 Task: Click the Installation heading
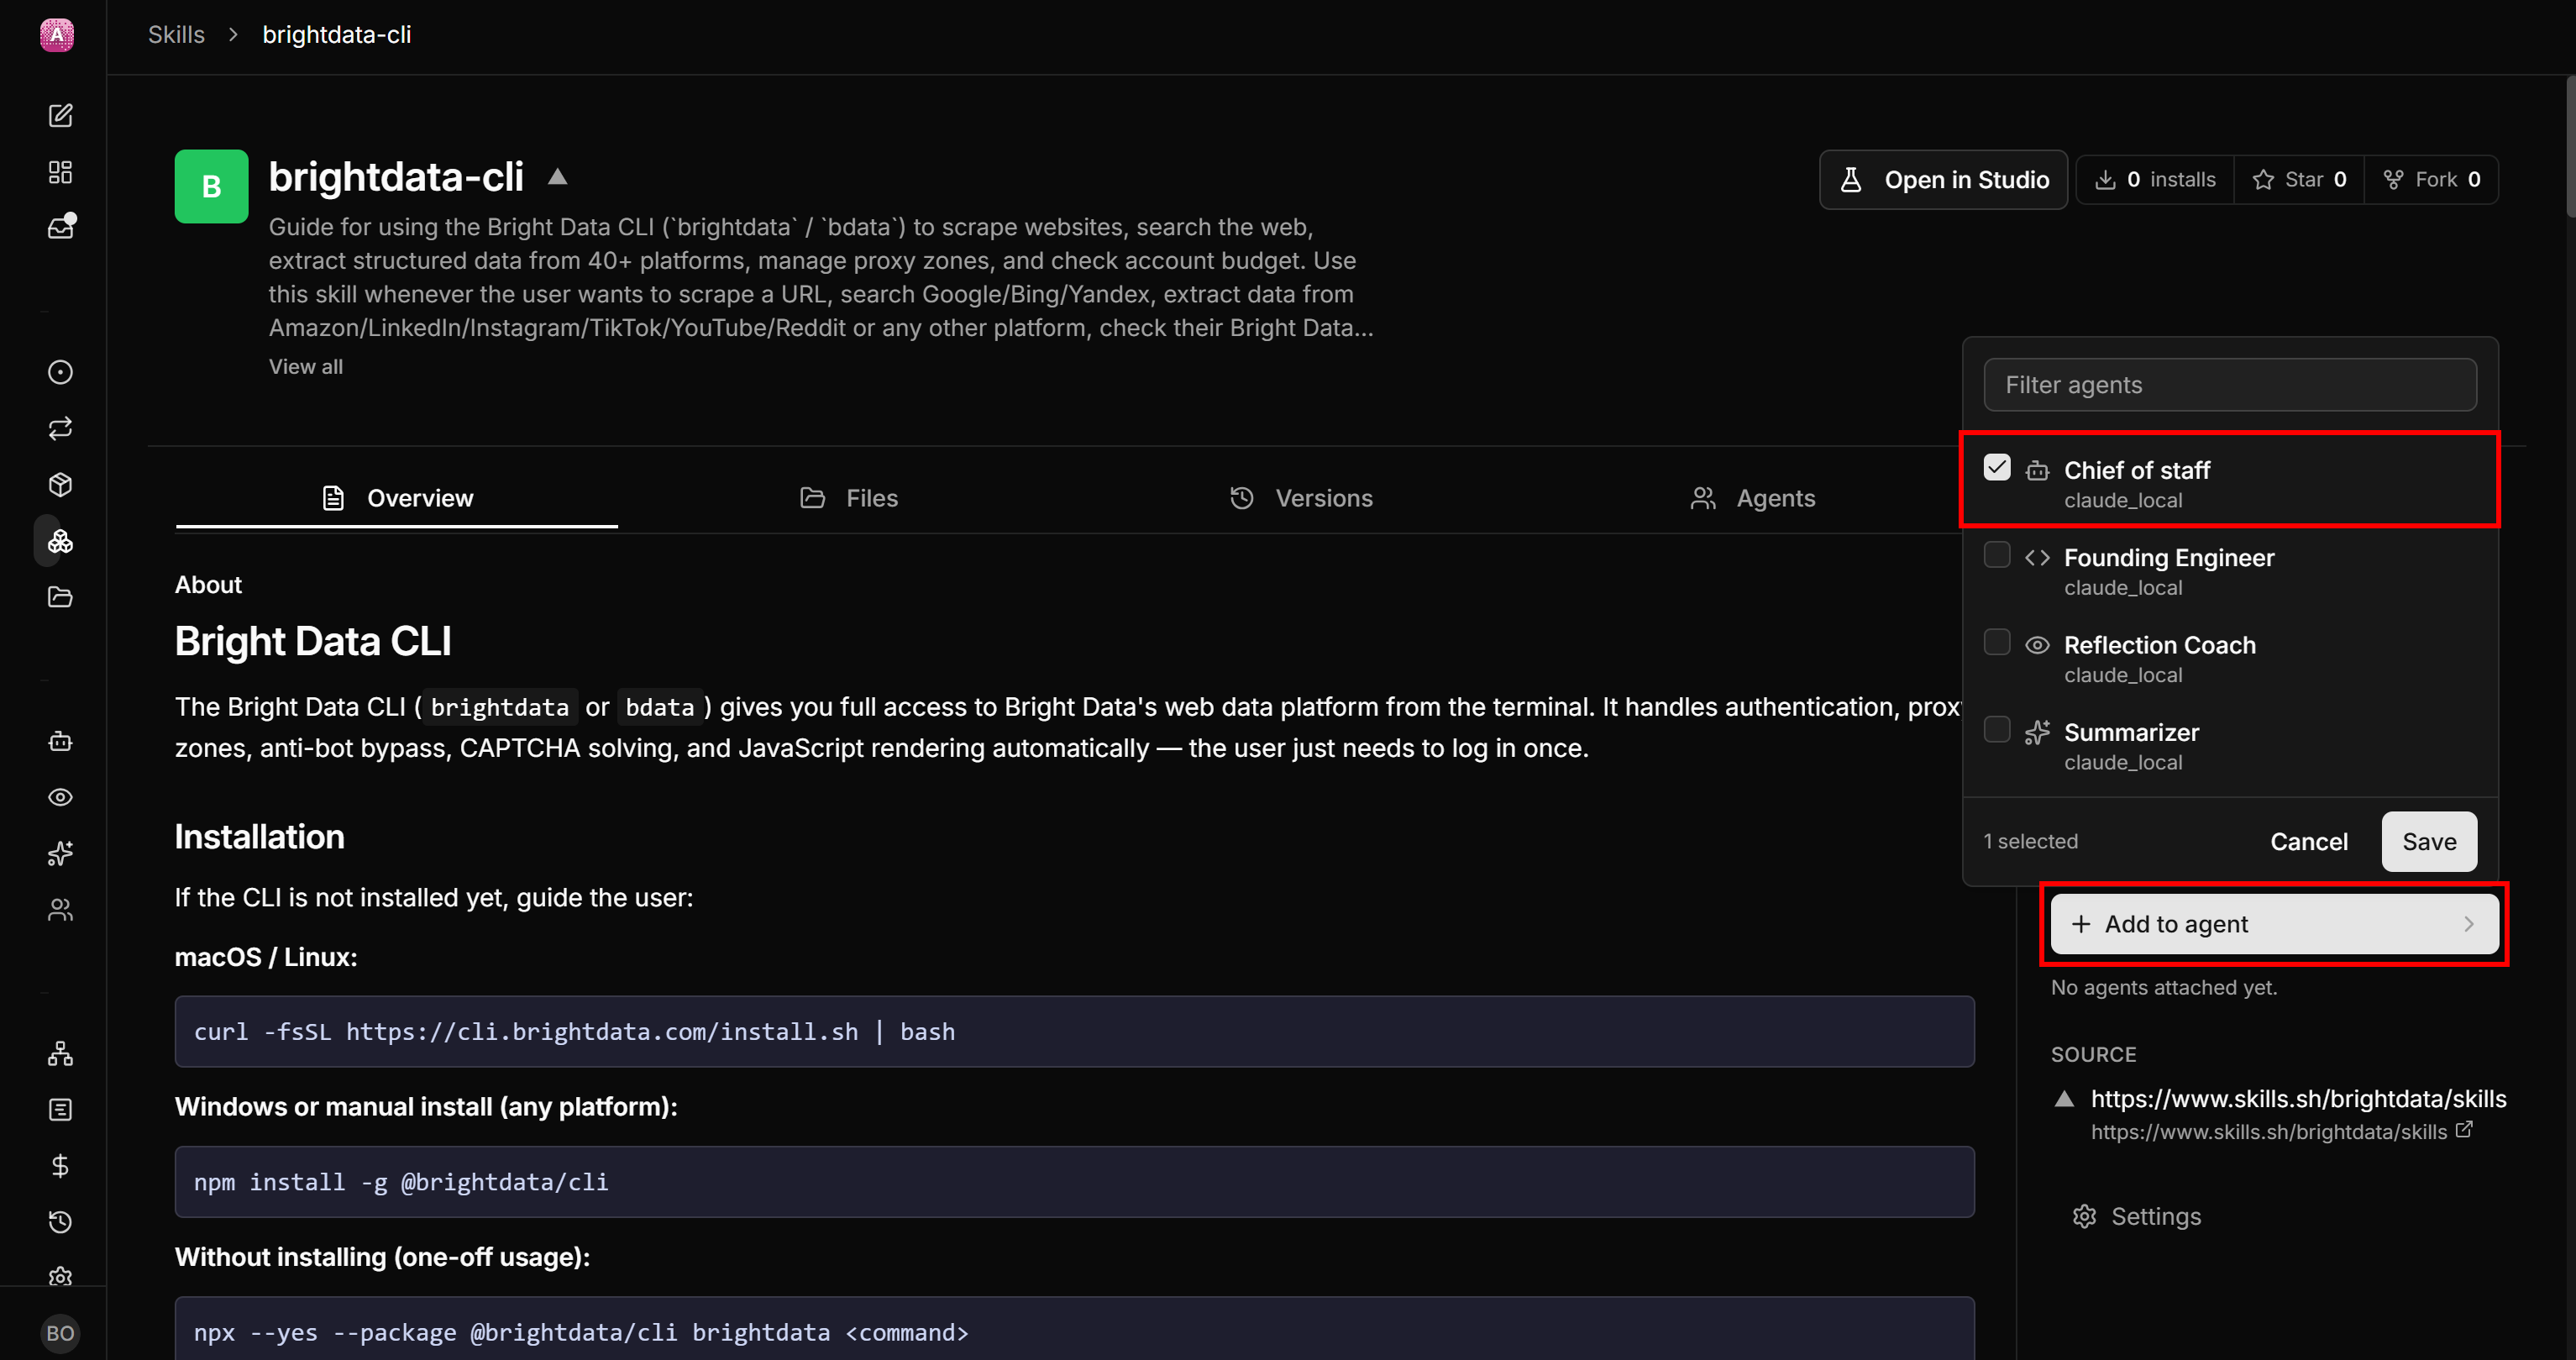(260, 837)
